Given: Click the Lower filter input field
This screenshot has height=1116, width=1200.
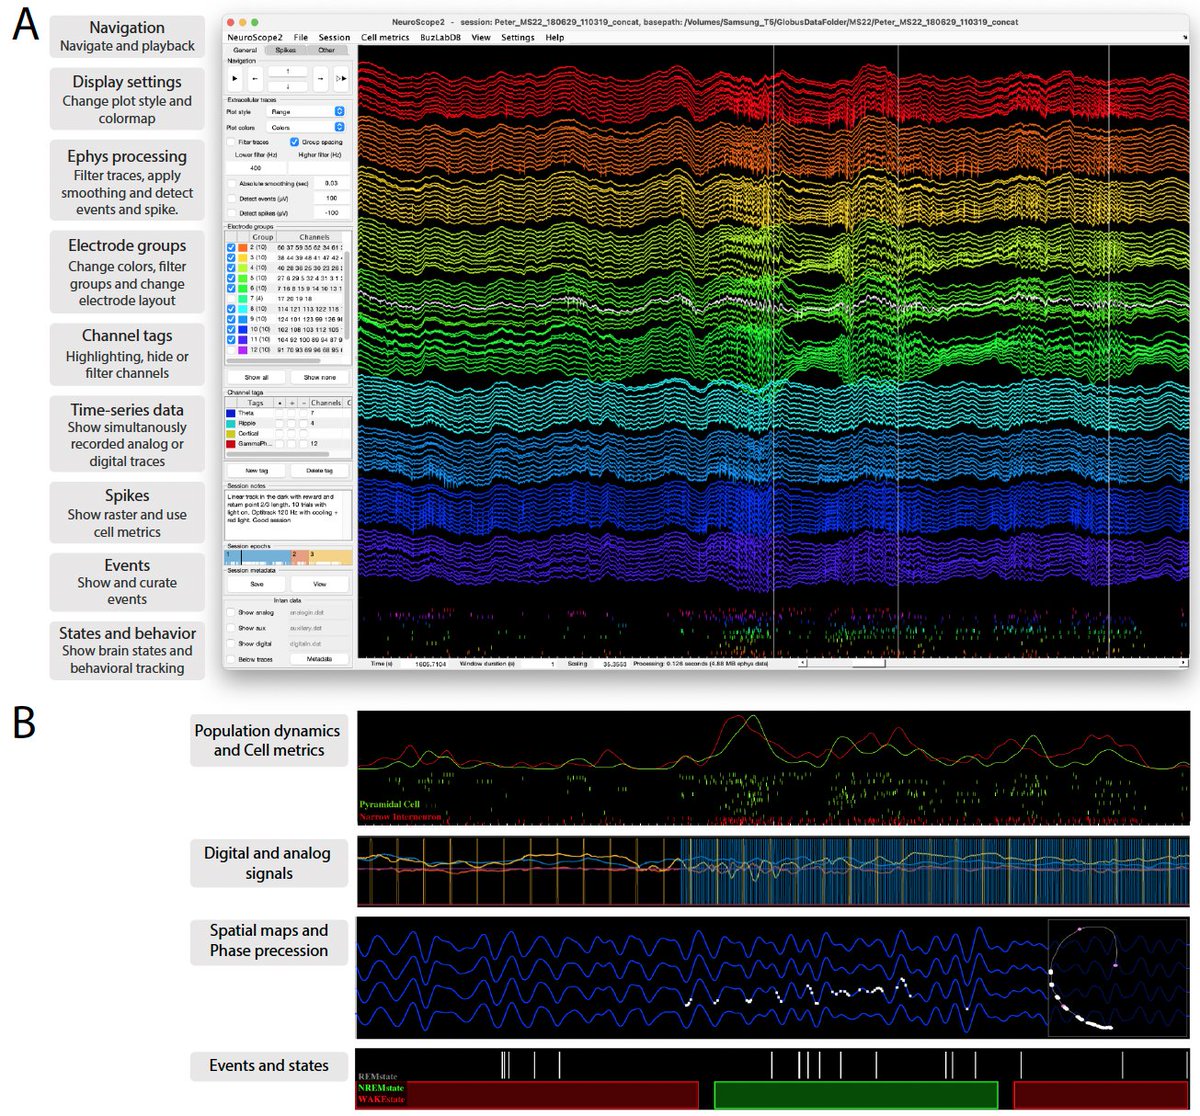Looking at the screenshot, I should point(256,168).
